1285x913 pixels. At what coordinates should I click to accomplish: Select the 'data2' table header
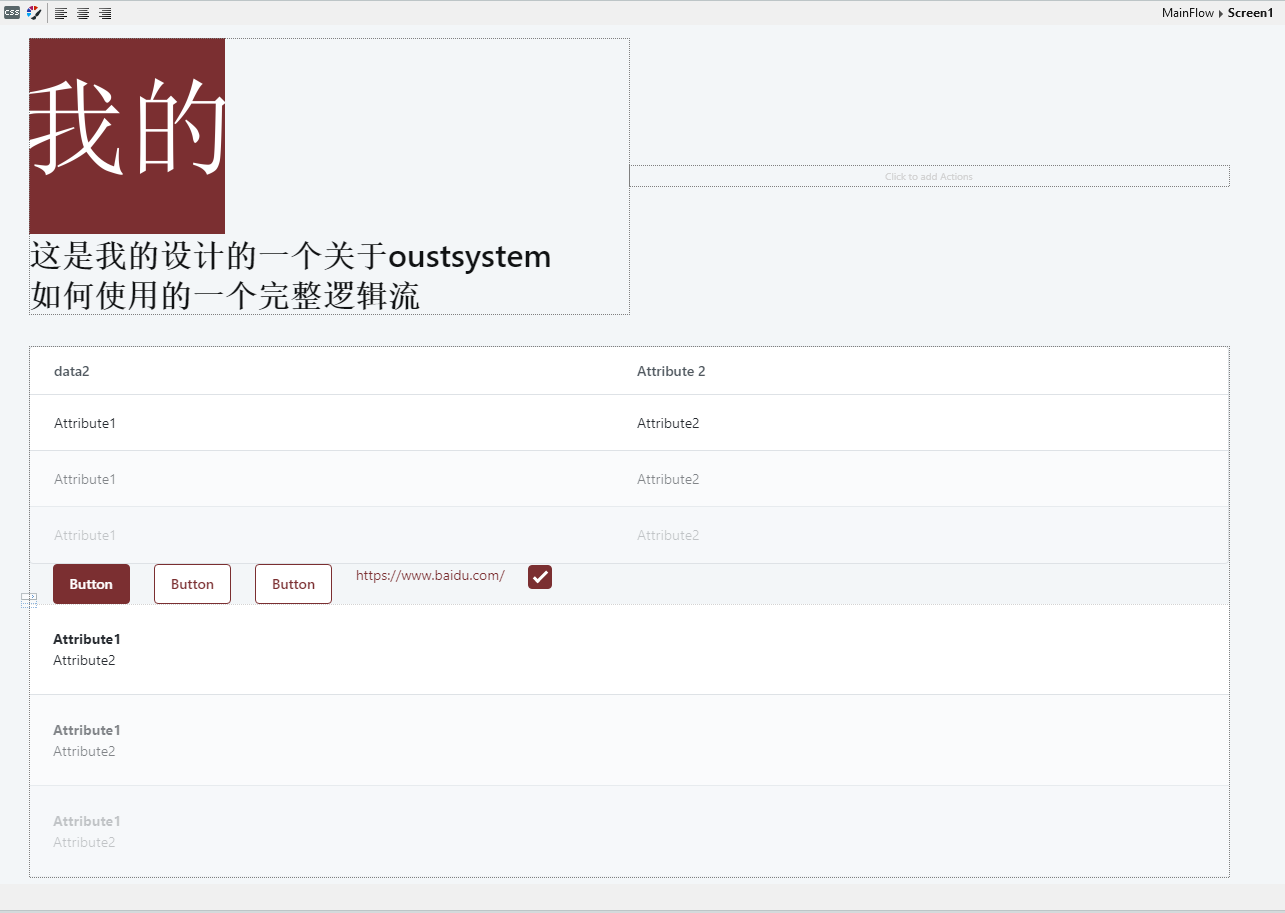click(71, 371)
